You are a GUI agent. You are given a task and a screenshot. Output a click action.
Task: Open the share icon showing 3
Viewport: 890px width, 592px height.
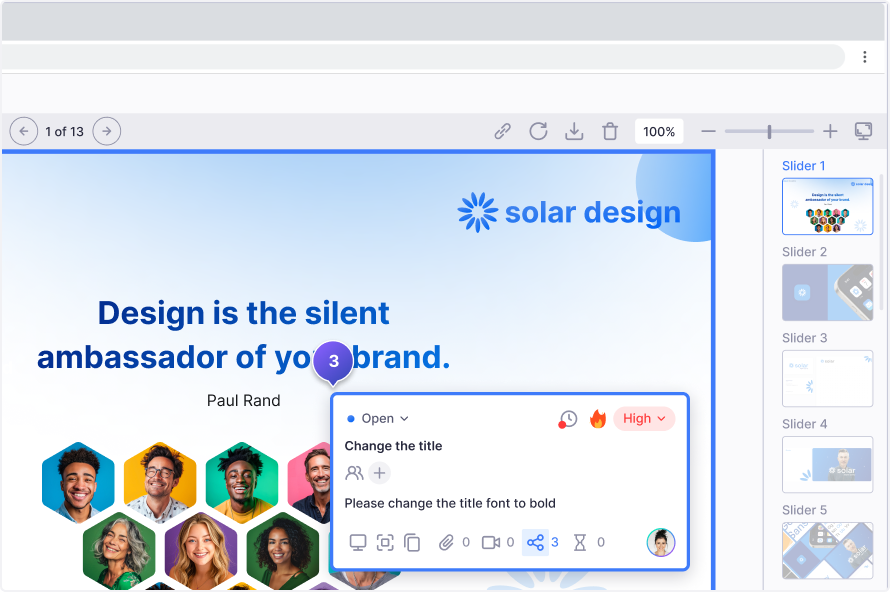pyautogui.click(x=536, y=542)
